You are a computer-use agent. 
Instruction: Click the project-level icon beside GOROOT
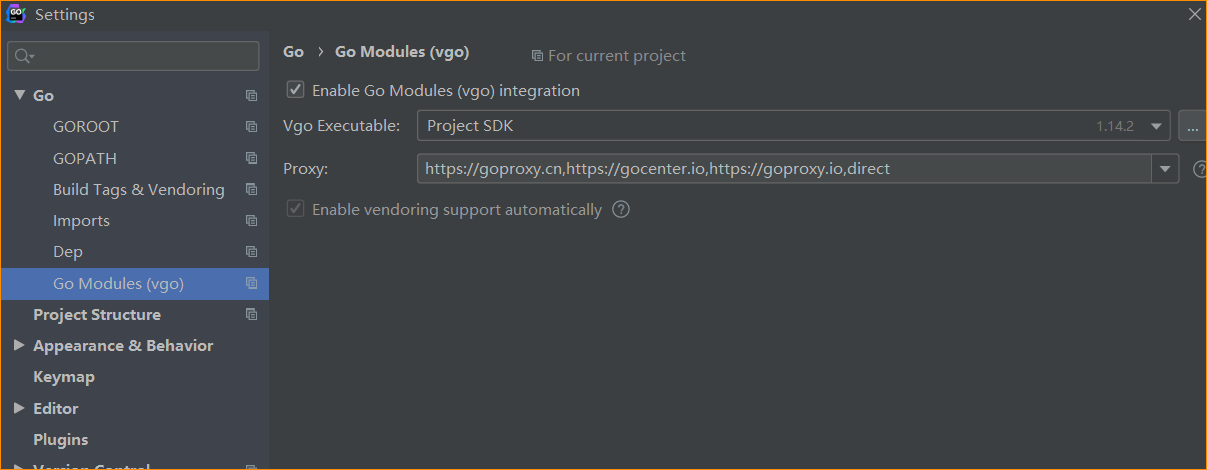pyautogui.click(x=251, y=127)
